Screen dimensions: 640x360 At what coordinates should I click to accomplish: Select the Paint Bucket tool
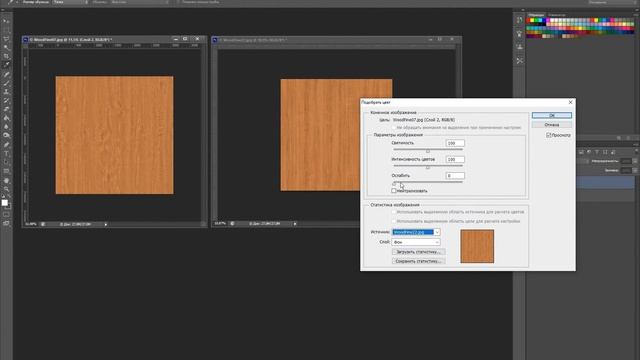[x=6, y=118]
